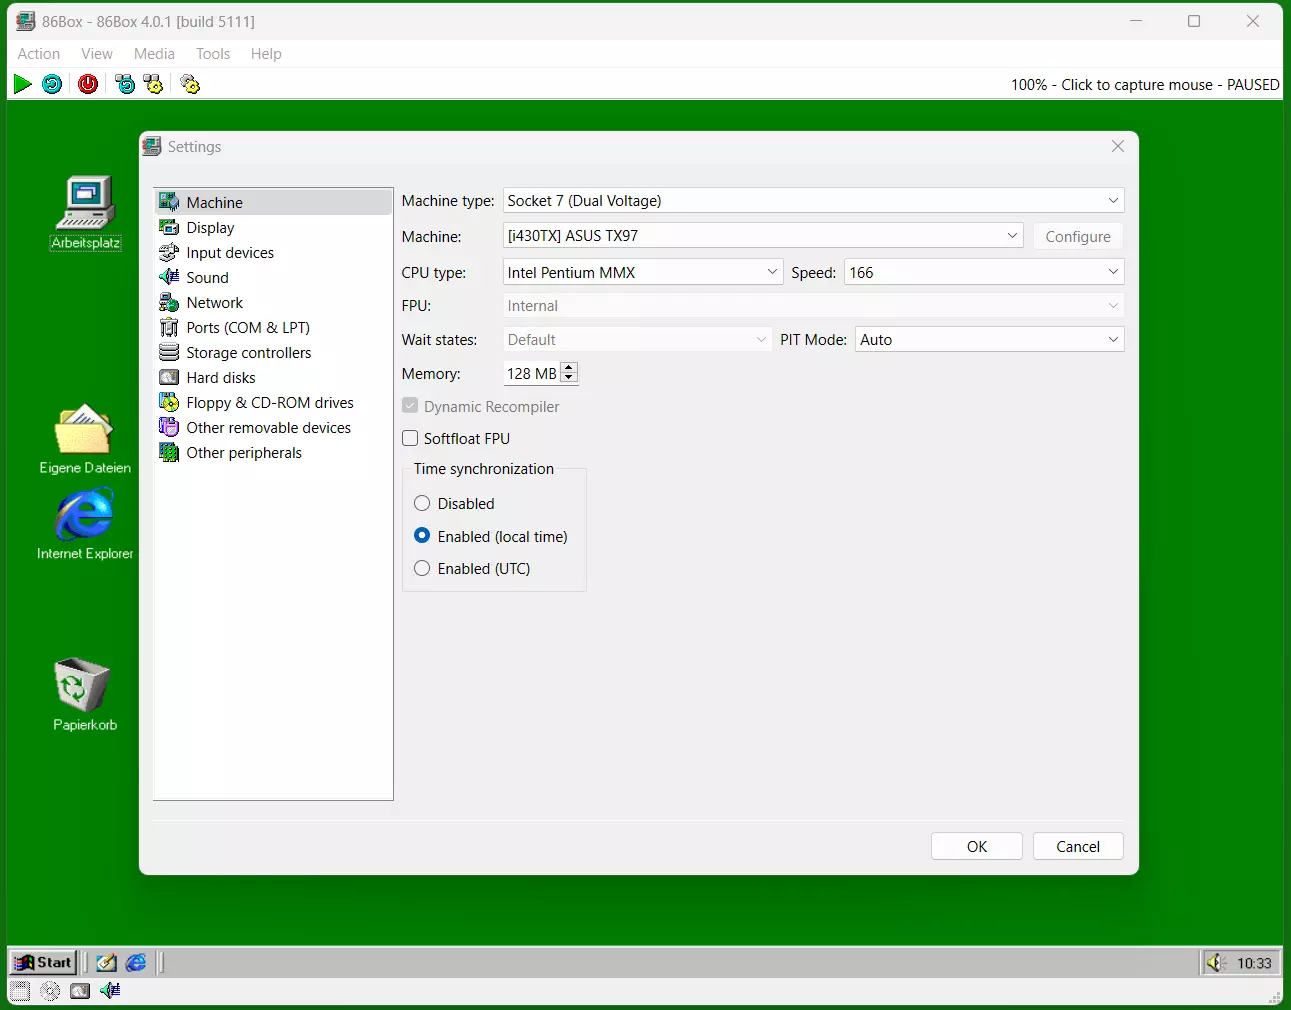Decrease memory with the down arrow
The image size is (1291, 1010).
coord(569,379)
